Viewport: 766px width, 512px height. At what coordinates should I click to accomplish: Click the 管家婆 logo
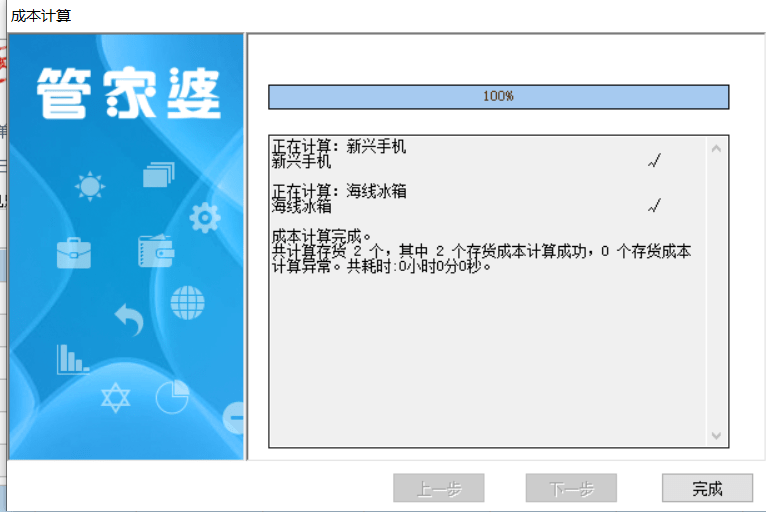click(x=128, y=95)
